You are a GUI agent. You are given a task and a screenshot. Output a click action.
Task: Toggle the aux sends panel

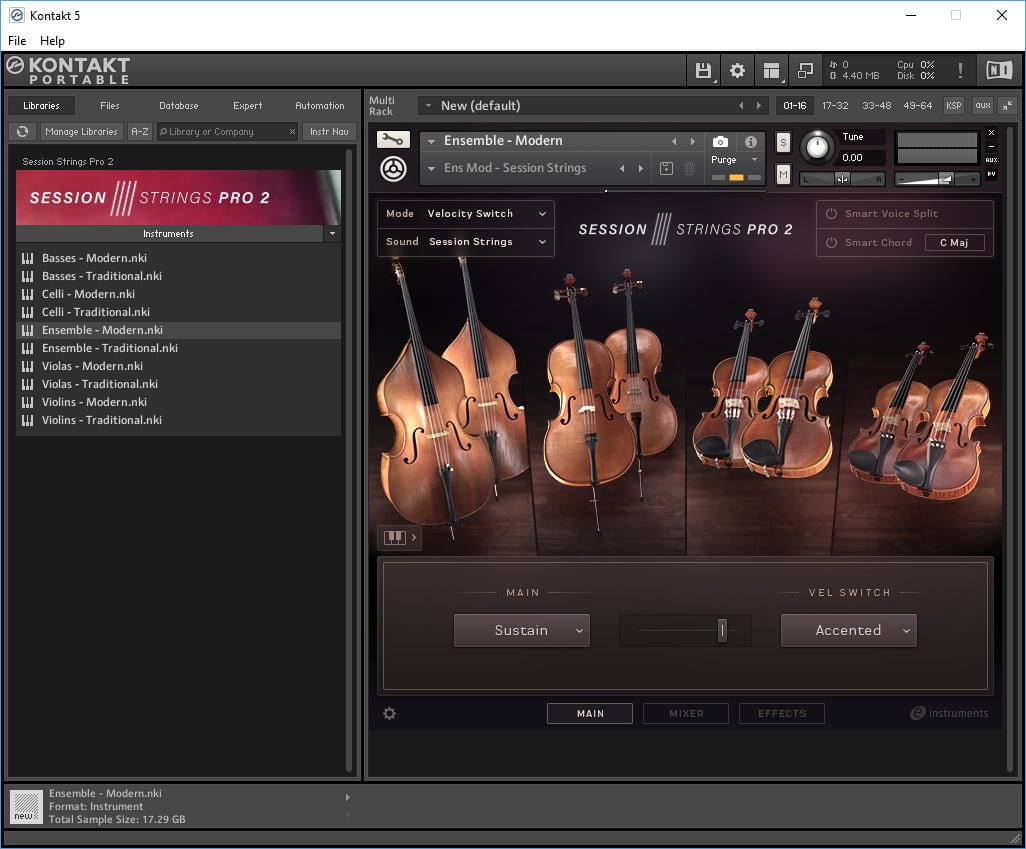tap(983, 105)
